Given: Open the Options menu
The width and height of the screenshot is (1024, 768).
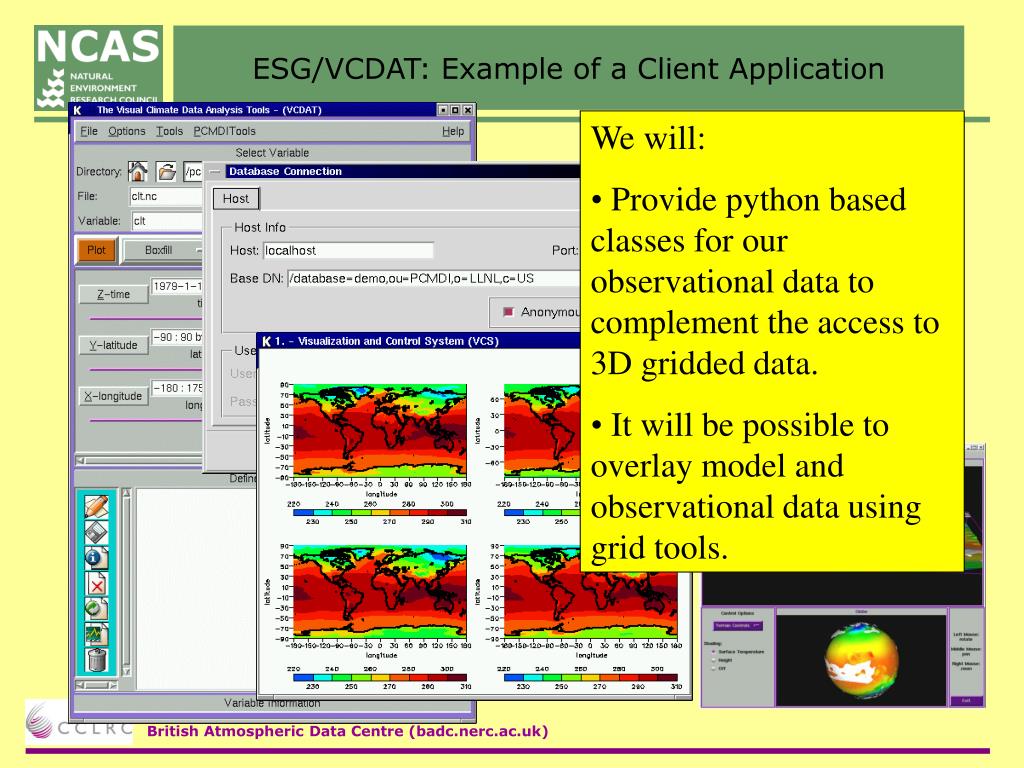Looking at the screenshot, I should [127, 131].
